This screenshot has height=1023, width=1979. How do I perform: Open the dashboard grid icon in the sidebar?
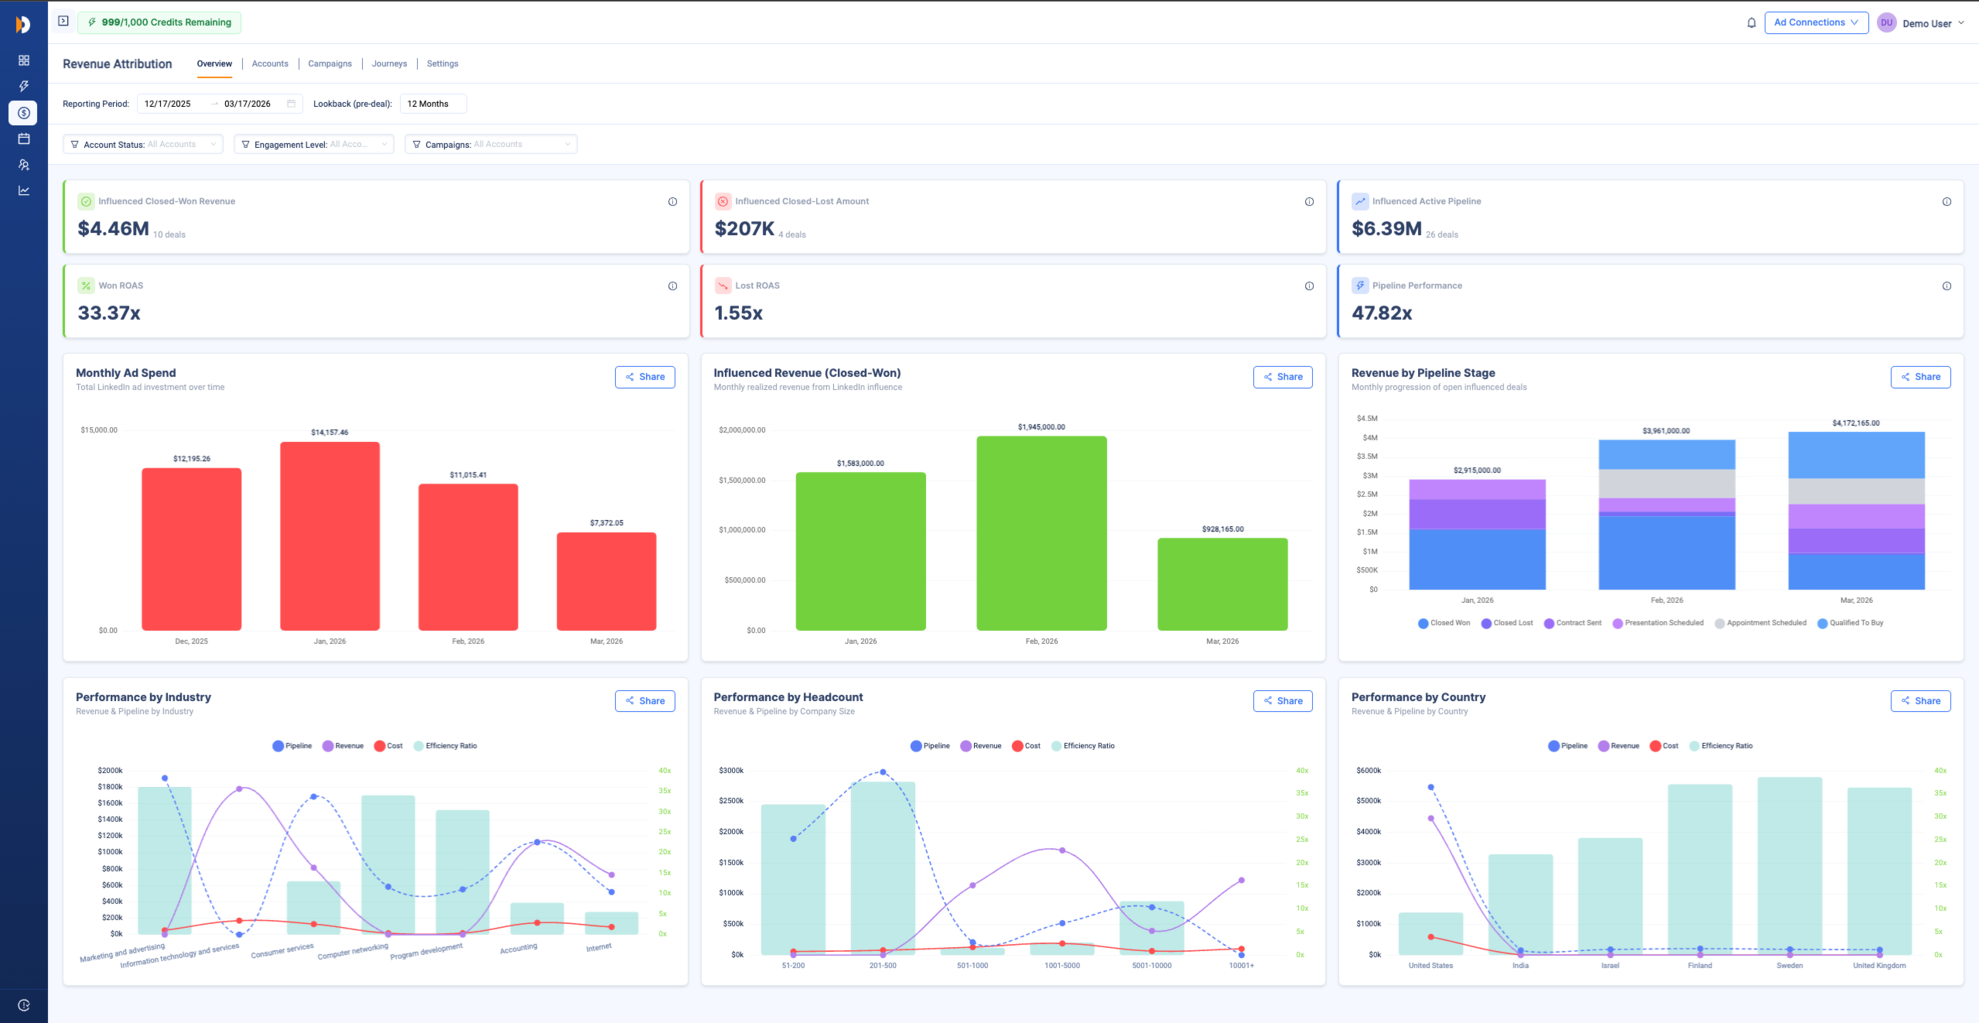point(24,60)
